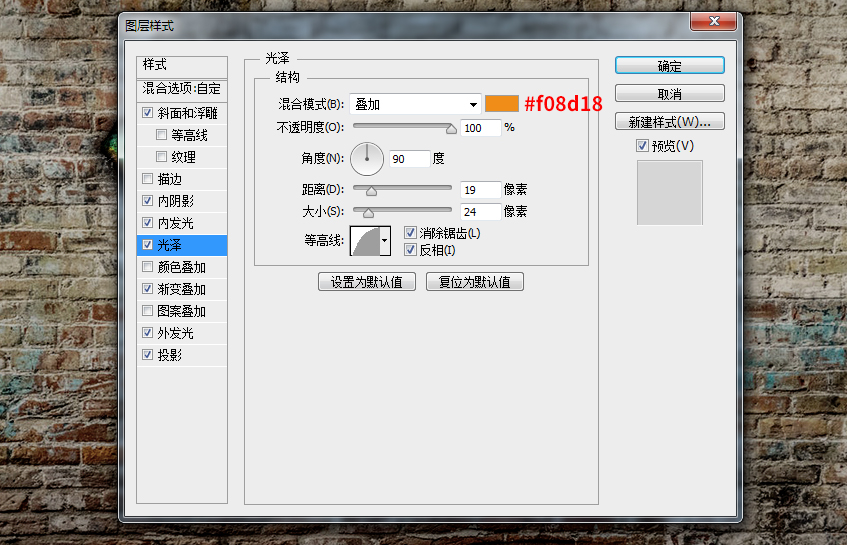
Task: Cancel with the 取消 button
Action: 669,93
